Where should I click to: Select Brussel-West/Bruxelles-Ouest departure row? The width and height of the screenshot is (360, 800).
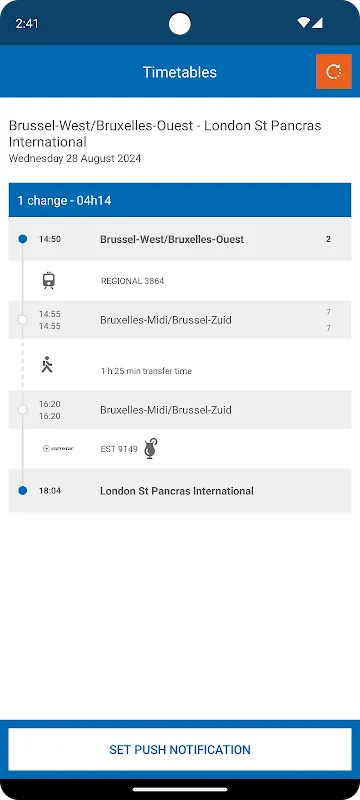(180, 239)
